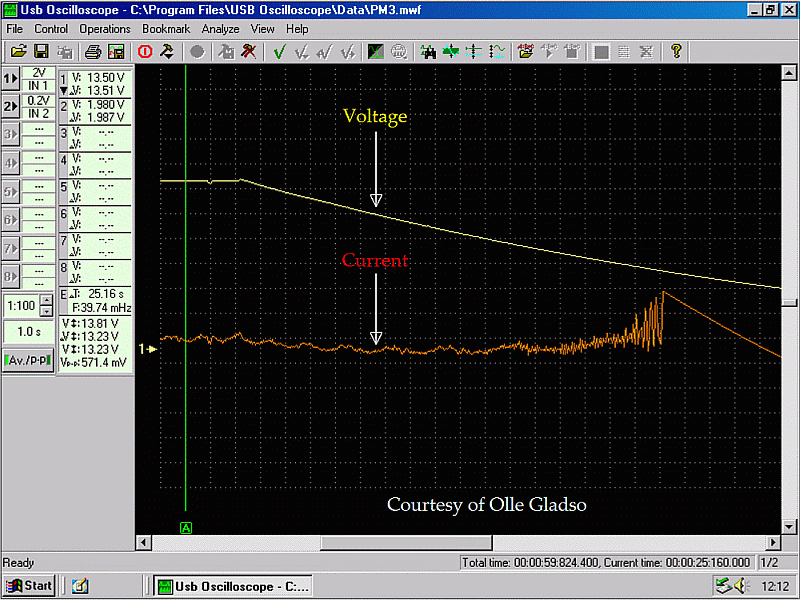Click the third grey A-checkmark icon
The image size is (800, 600).
pyautogui.click(x=325, y=52)
